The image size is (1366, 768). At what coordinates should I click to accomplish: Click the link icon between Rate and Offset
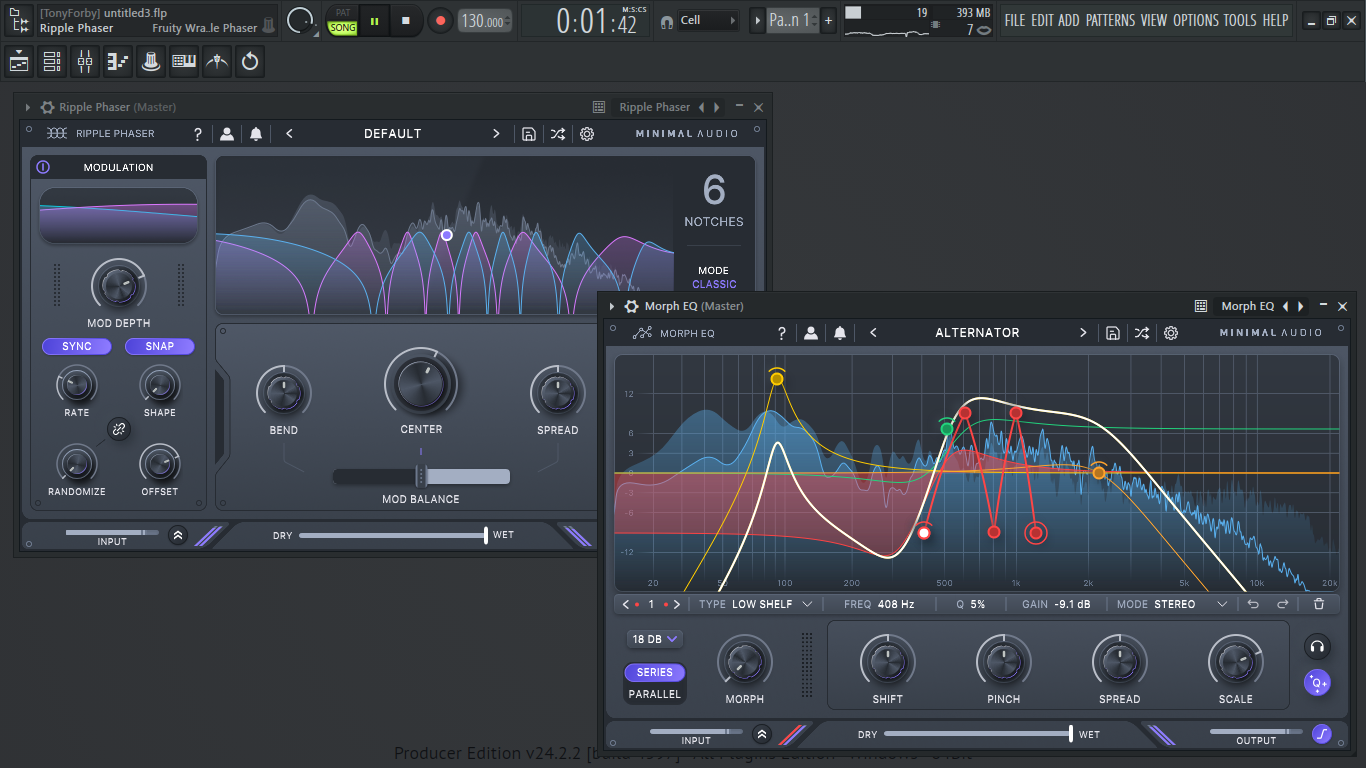pos(118,430)
